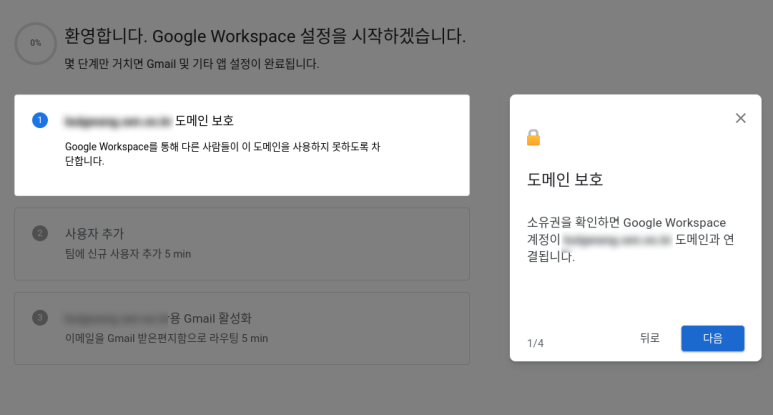Click the yellow lock icon
This screenshot has height=415, width=773.
coord(533,138)
